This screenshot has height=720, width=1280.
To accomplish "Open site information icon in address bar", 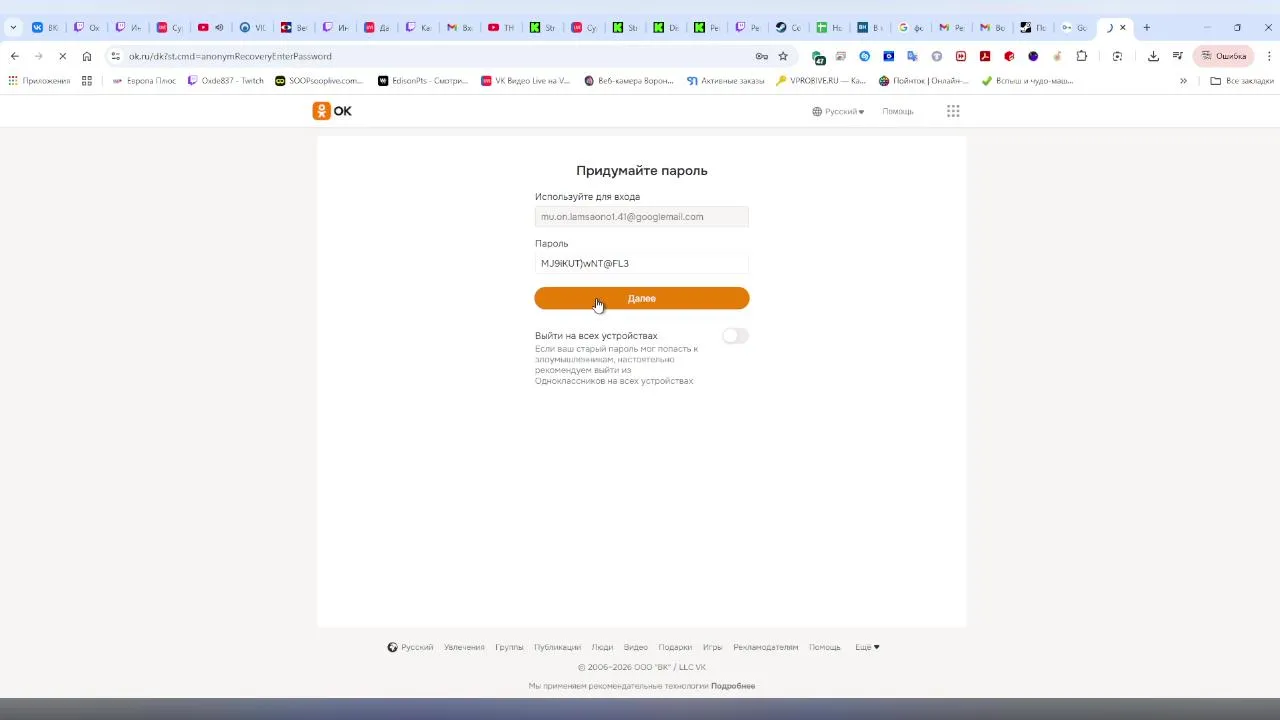I will pos(116,56).
